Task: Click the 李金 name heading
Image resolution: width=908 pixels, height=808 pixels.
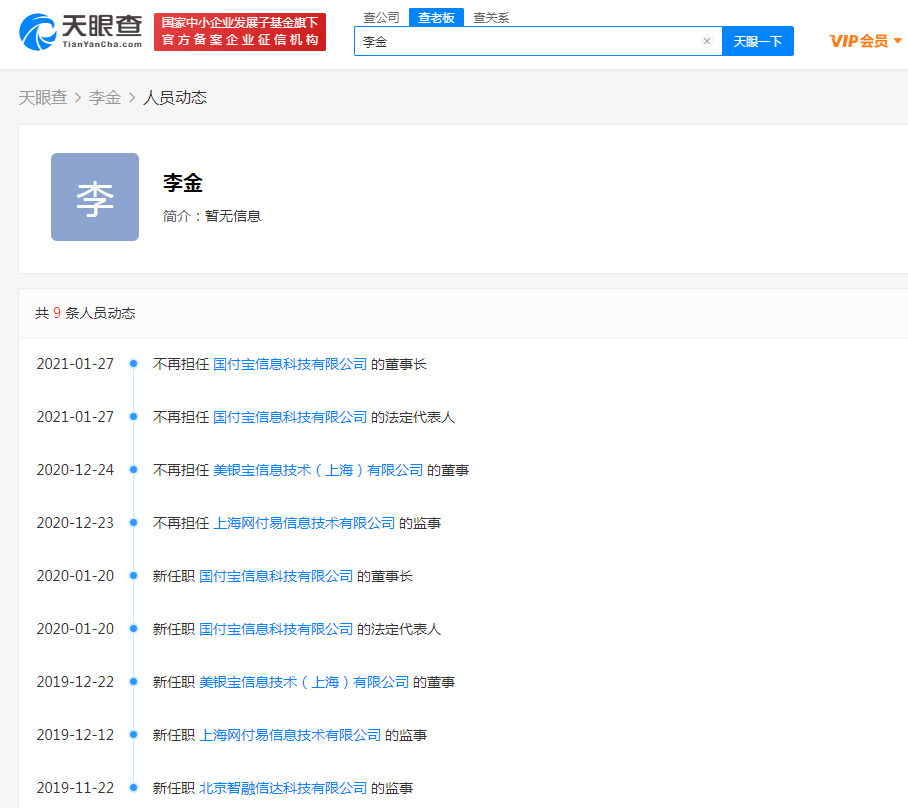Action: pos(183,183)
